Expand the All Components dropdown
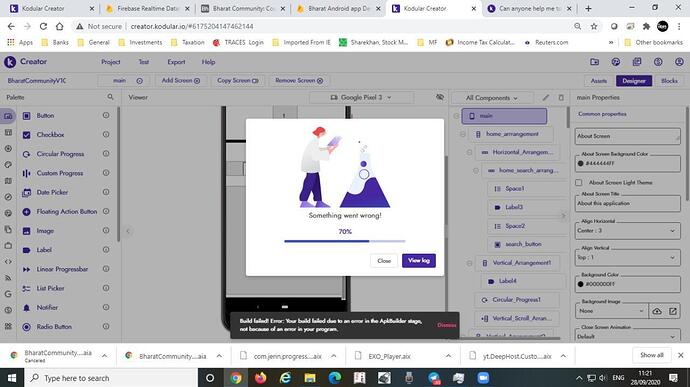 click(492, 98)
